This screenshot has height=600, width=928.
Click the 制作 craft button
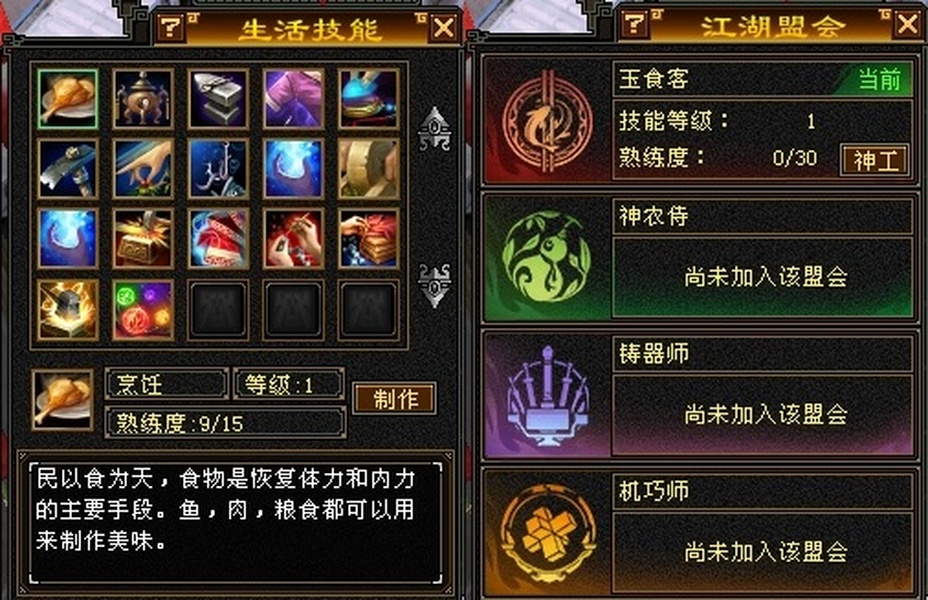pyautogui.click(x=395, y=399)
